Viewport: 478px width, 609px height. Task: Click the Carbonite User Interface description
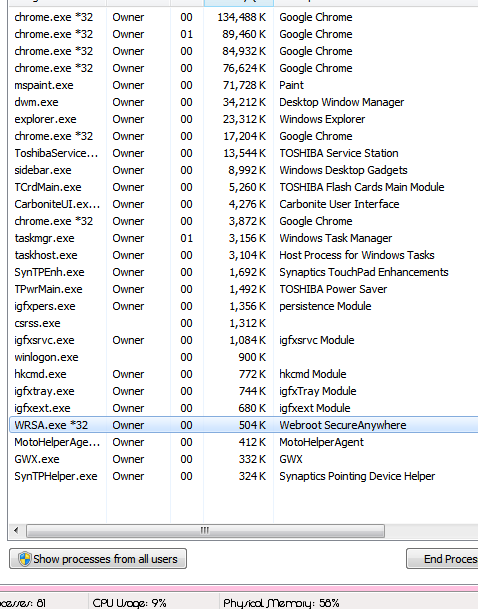[339, 204]
